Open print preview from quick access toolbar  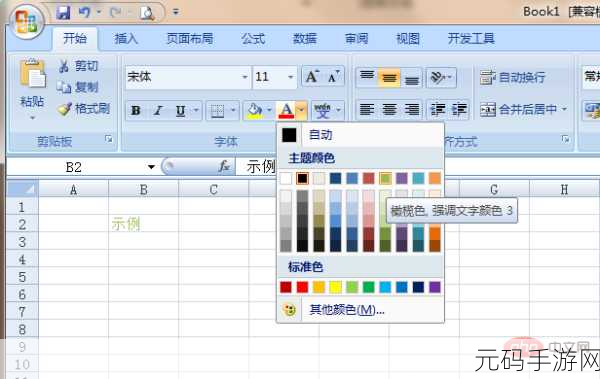pyautogui.click(x=147, y=13)
